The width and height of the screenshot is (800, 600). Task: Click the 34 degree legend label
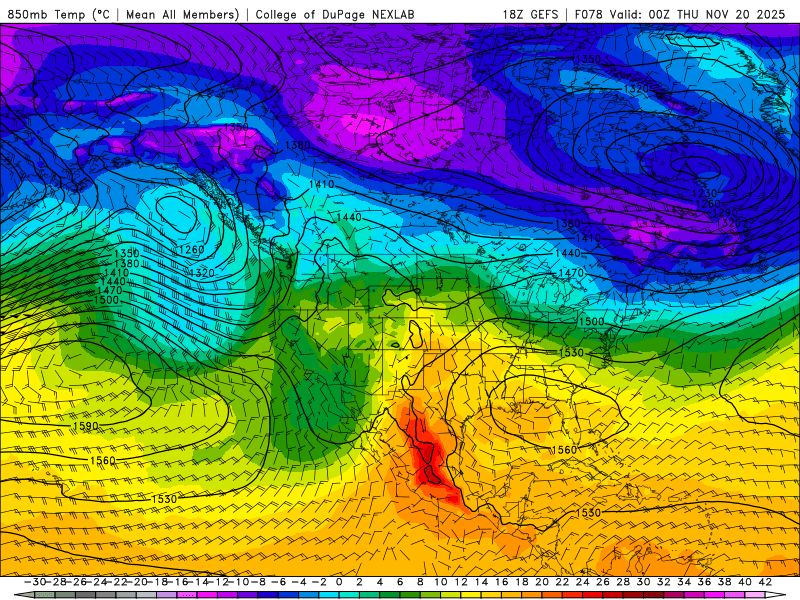684,582
